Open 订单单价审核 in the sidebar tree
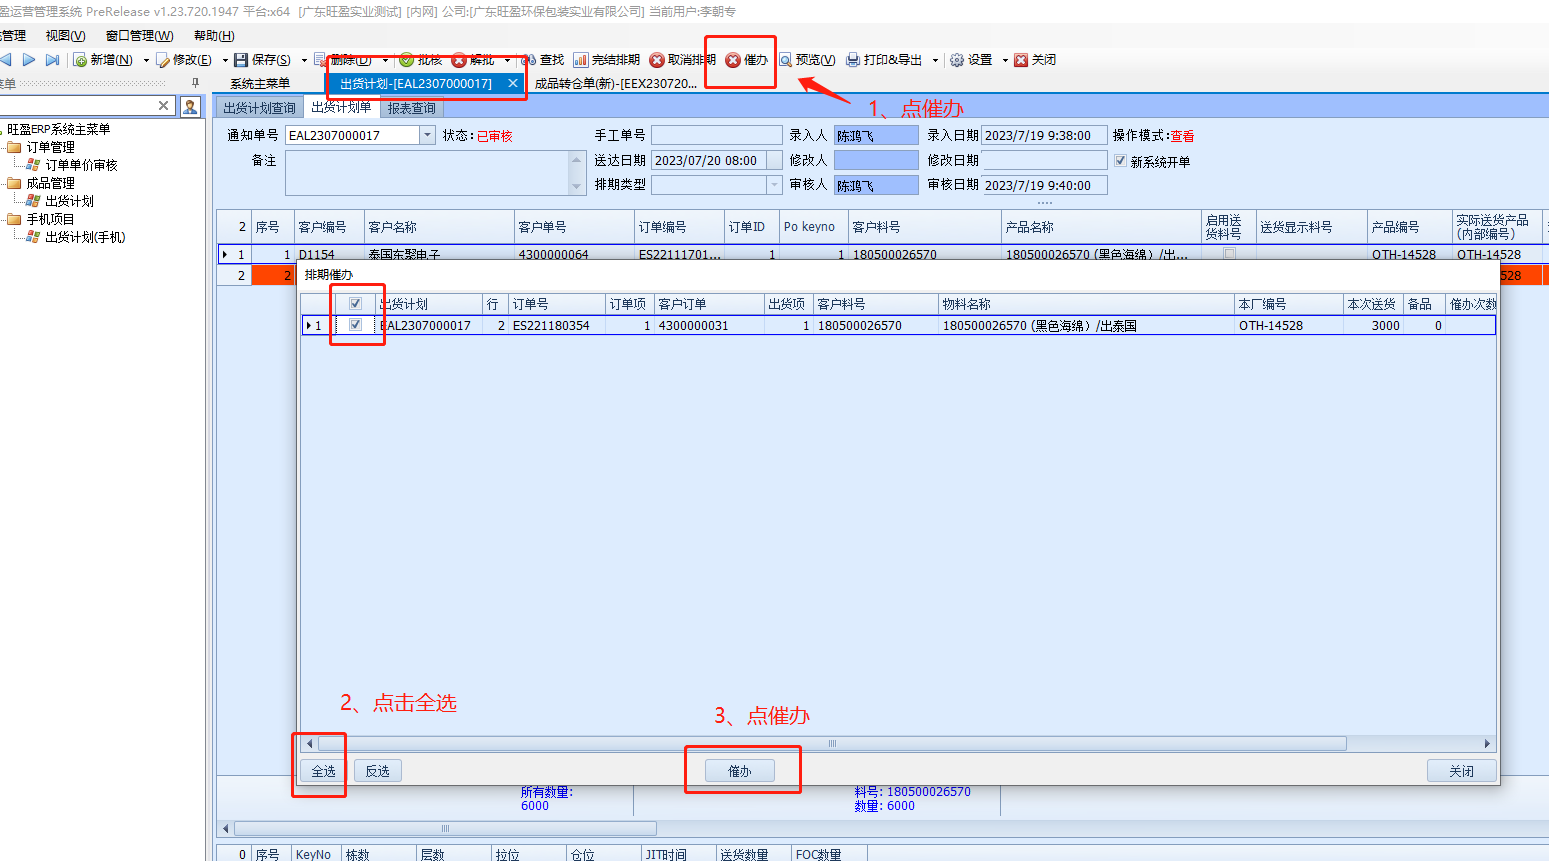This screenshot has height=861, width=1549. 81,165
